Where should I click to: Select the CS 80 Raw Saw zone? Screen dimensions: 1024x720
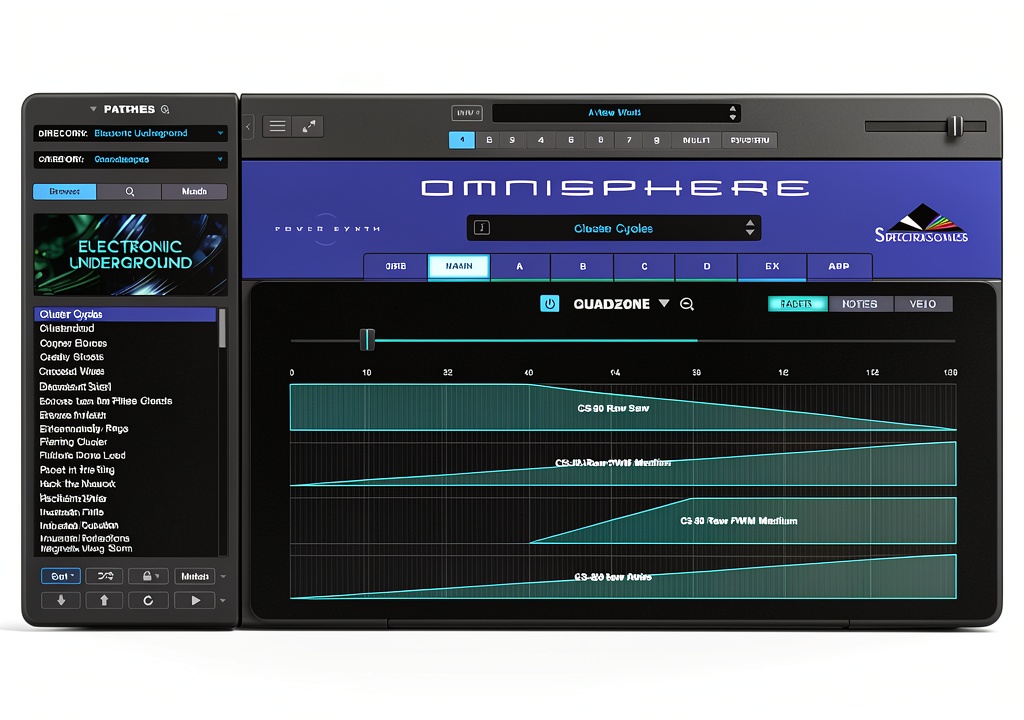pyautogui.click(x=623, y=407)
